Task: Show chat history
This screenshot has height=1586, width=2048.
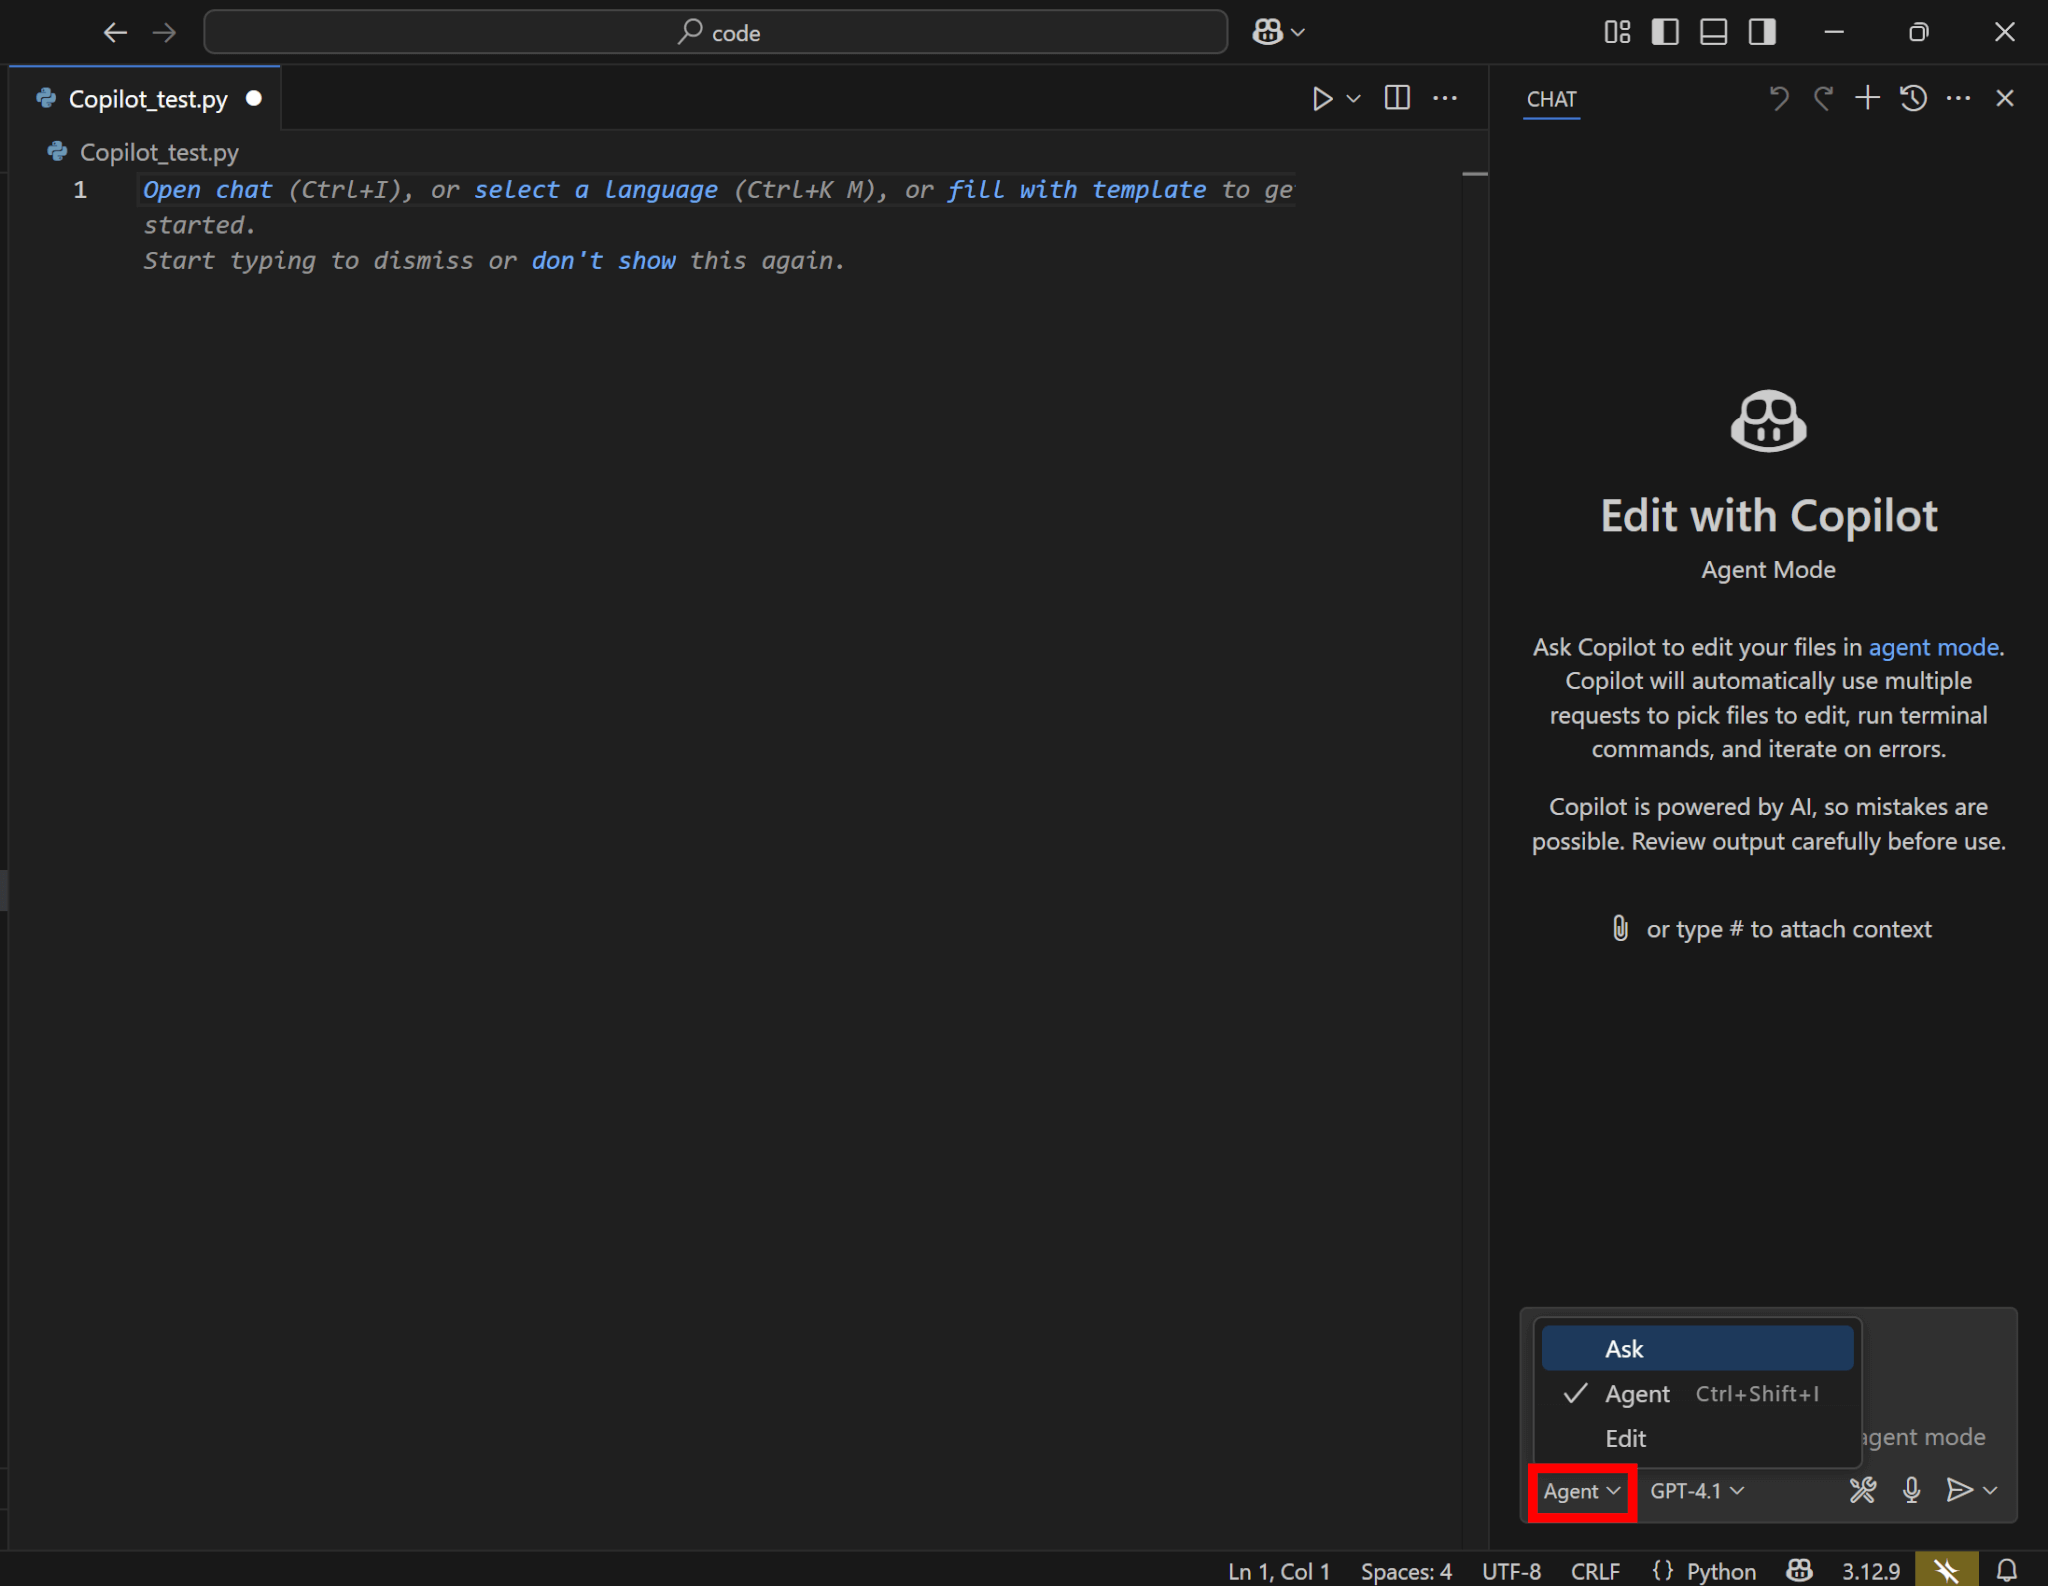Action: coord(1913,98)
